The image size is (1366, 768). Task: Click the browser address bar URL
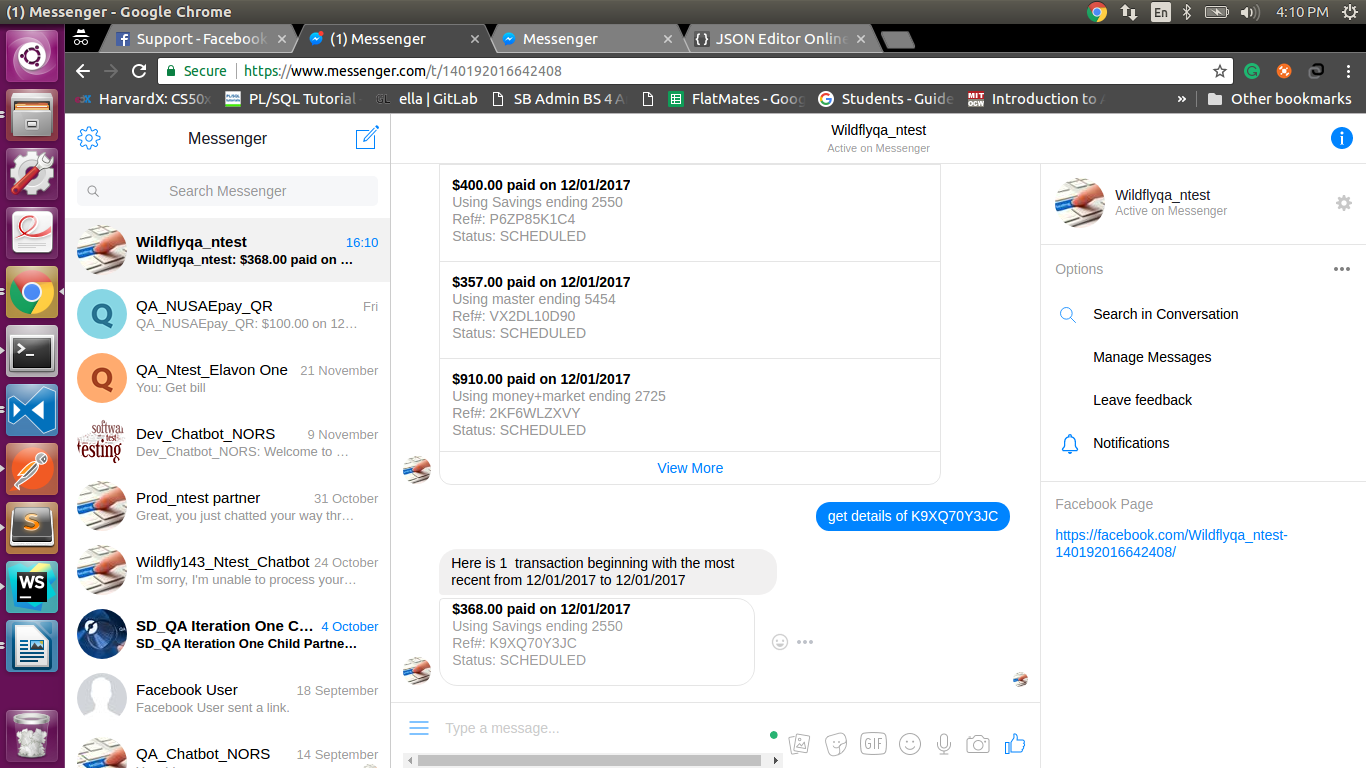(403, 71)
